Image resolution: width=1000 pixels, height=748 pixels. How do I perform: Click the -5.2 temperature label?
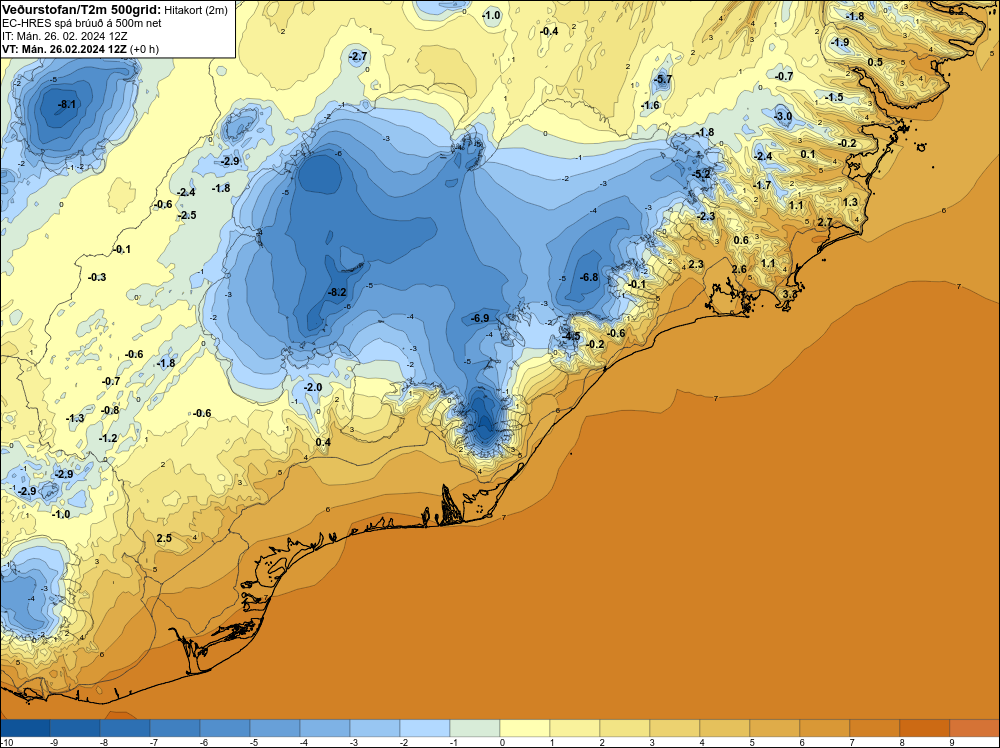[x=701, y=174]
